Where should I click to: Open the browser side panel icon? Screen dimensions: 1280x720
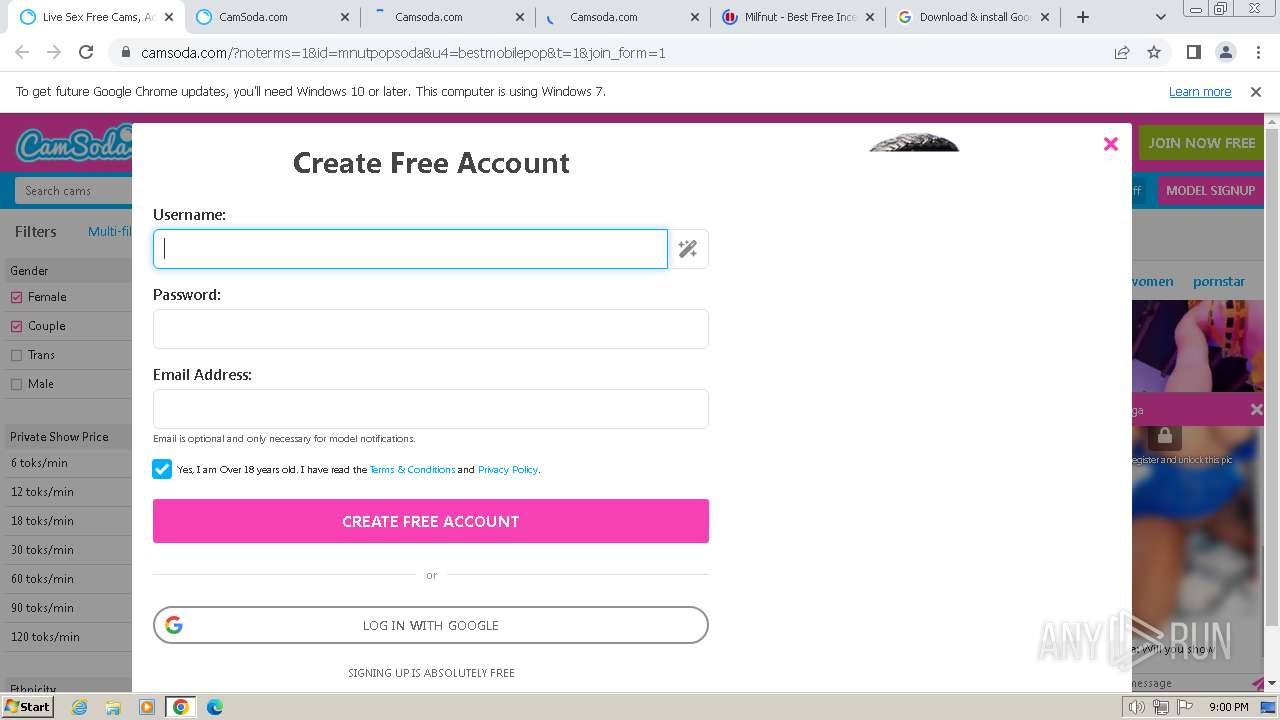coord(1193,52)
